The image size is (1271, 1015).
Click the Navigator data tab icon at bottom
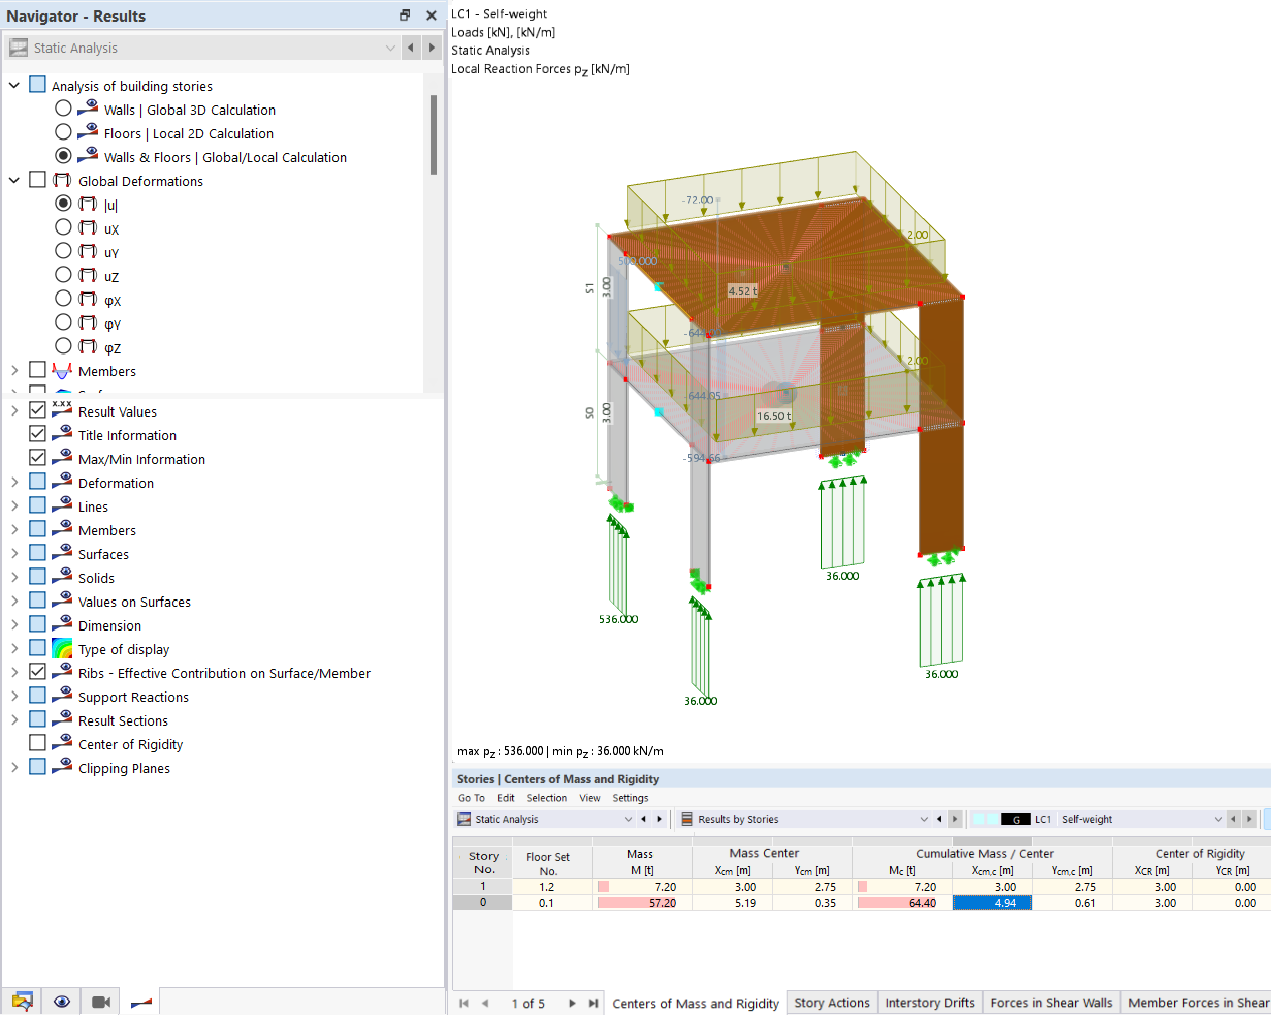pos(22,1001)
